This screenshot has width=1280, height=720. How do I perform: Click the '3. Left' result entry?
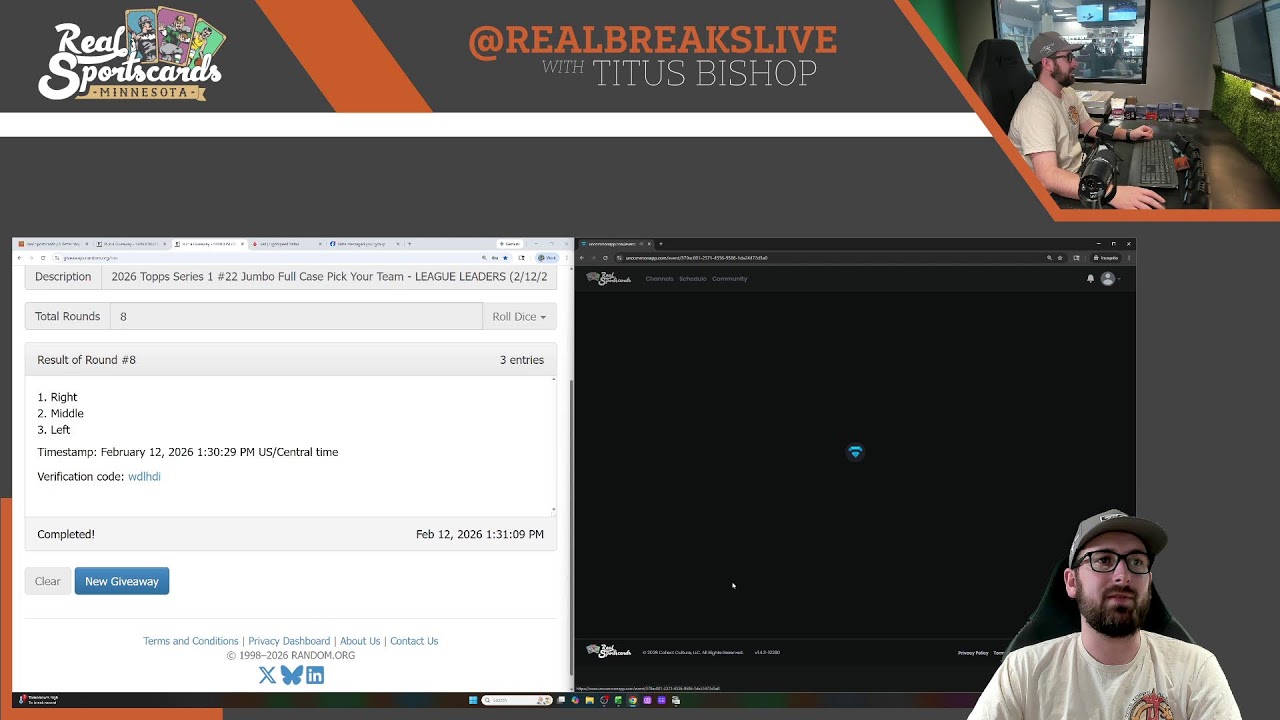click(54, 430)
